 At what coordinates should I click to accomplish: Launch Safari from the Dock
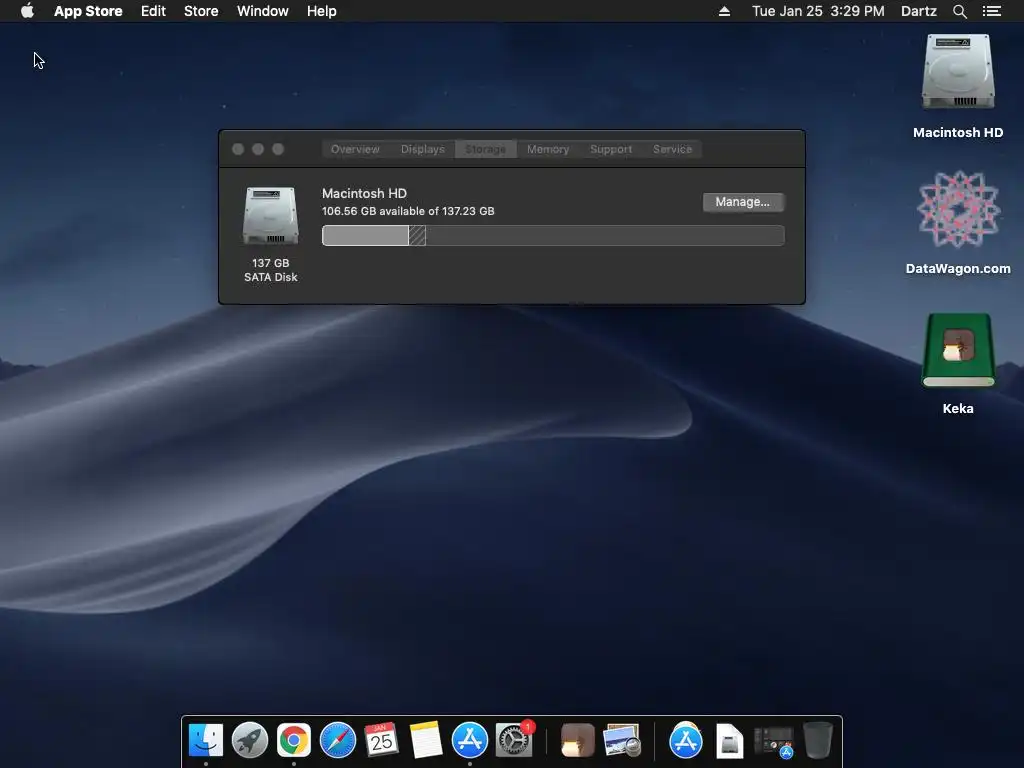(x=338, y=741)
